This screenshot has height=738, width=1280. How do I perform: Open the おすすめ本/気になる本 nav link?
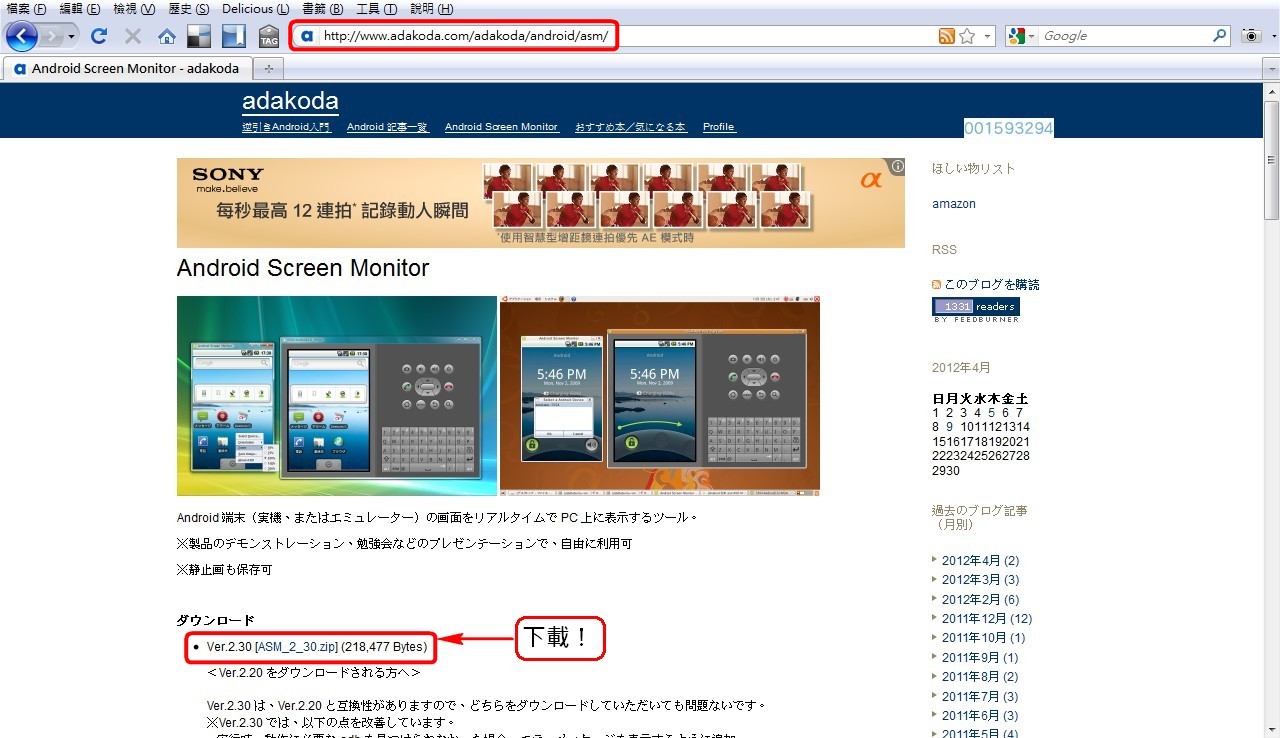[x=630, y=127]
